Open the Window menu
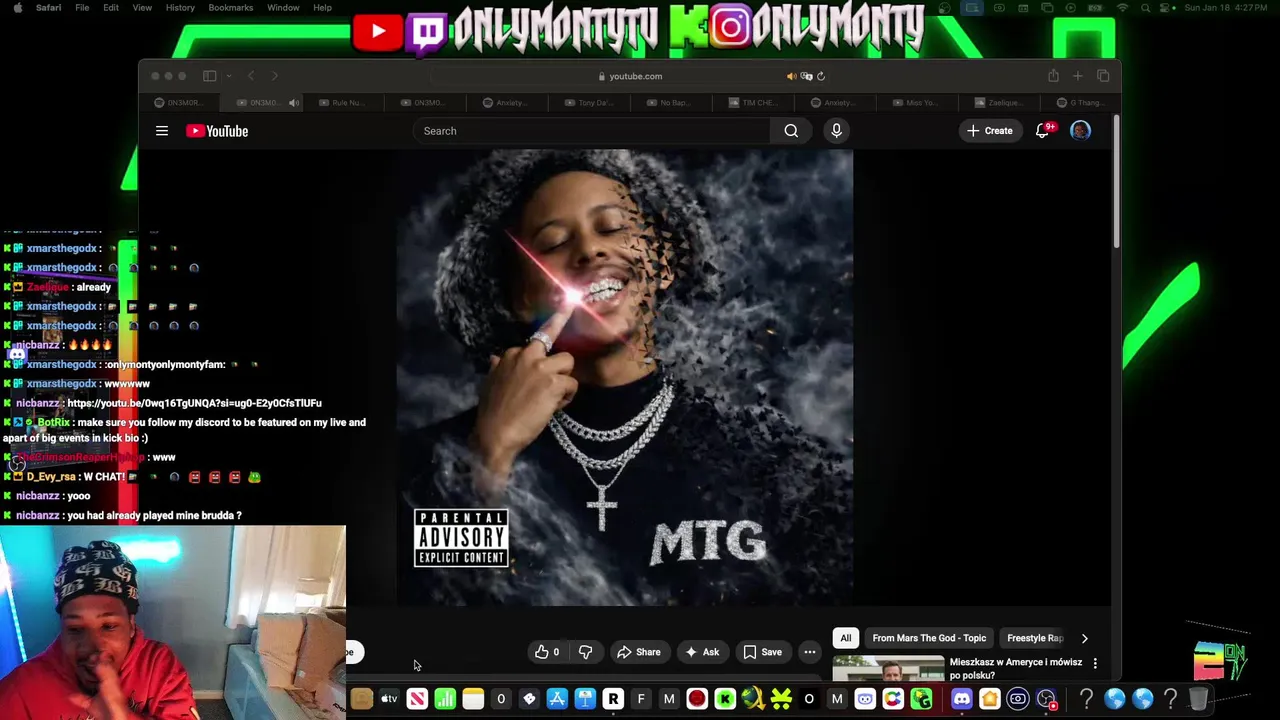1280x720 pixels. (x=283, y=8)
